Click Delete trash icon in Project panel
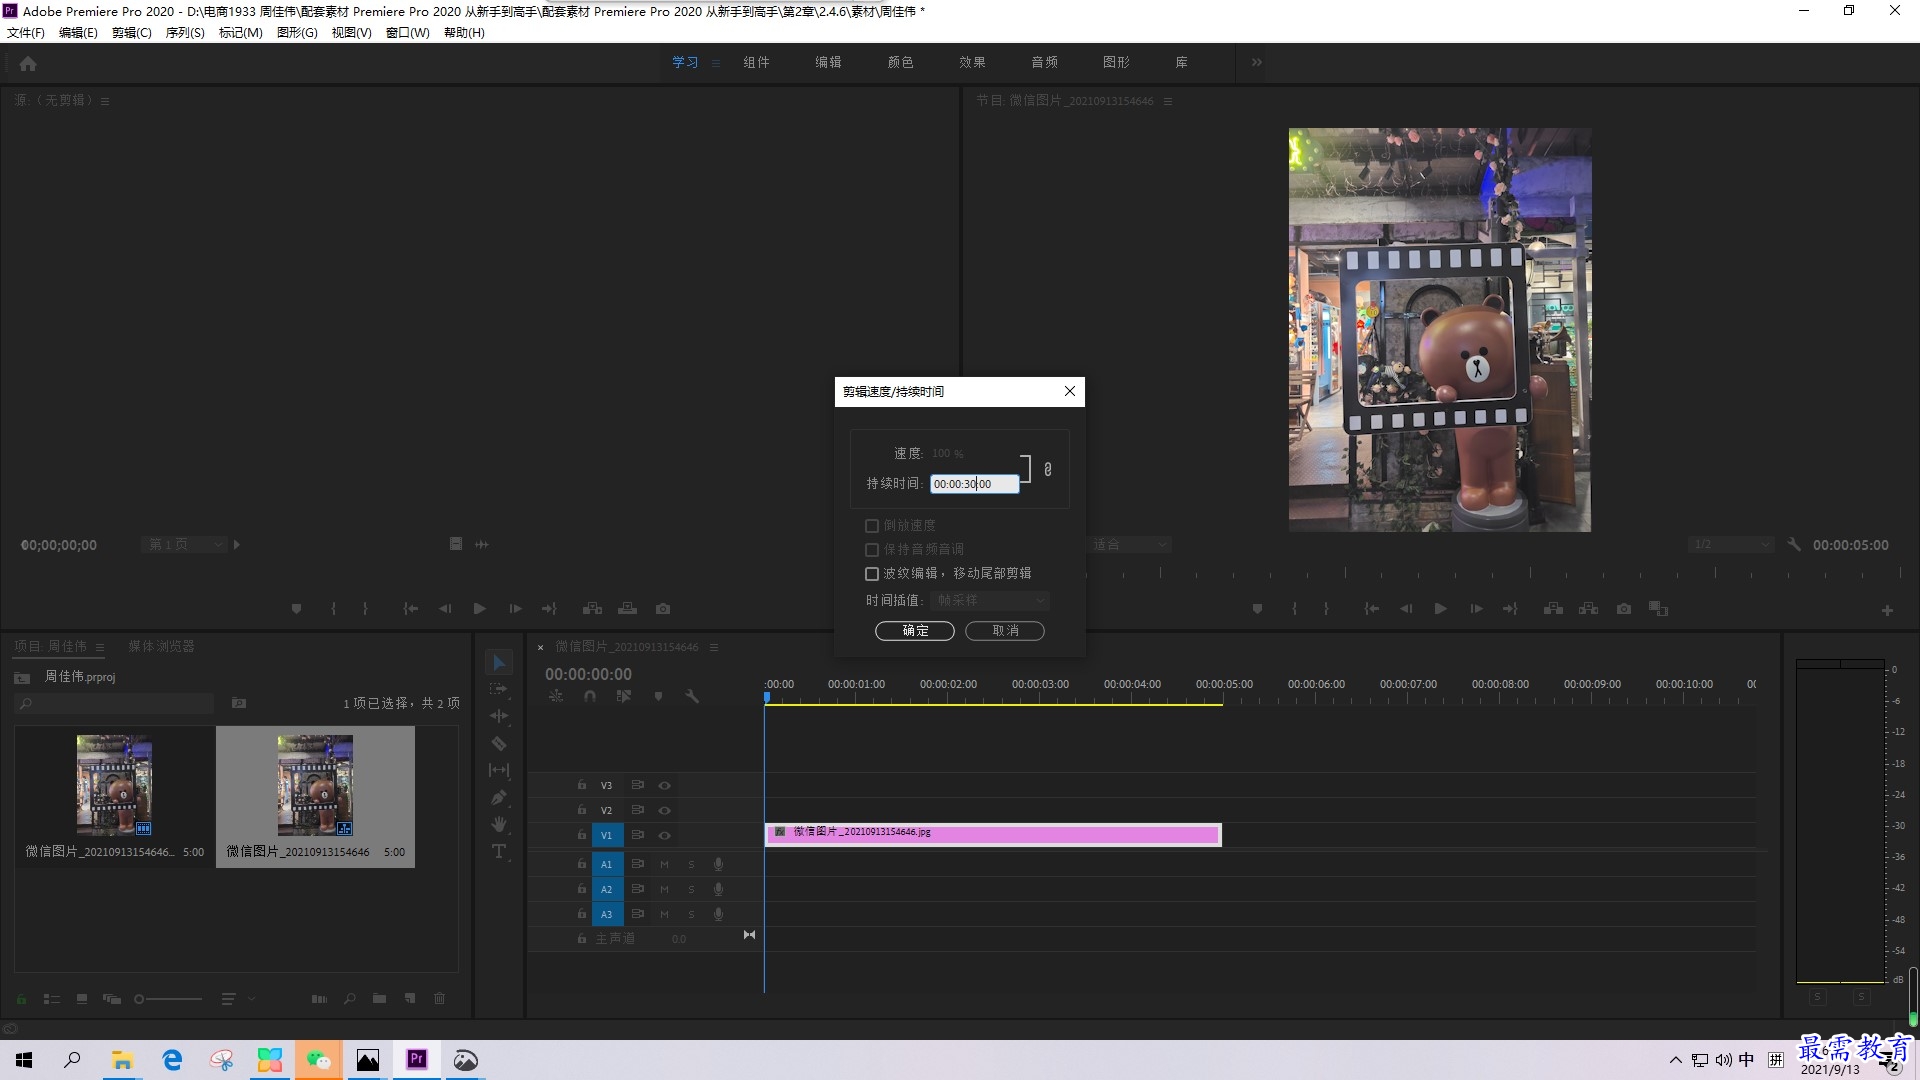The height and width of the screenshot is (1080, 1920). 439,998
